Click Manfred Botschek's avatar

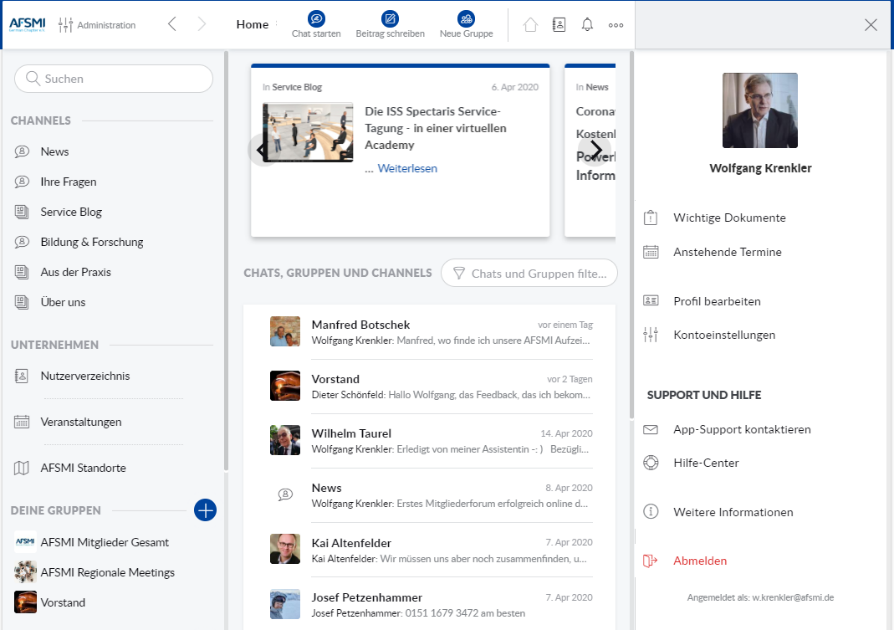click(x=285, y=331)
